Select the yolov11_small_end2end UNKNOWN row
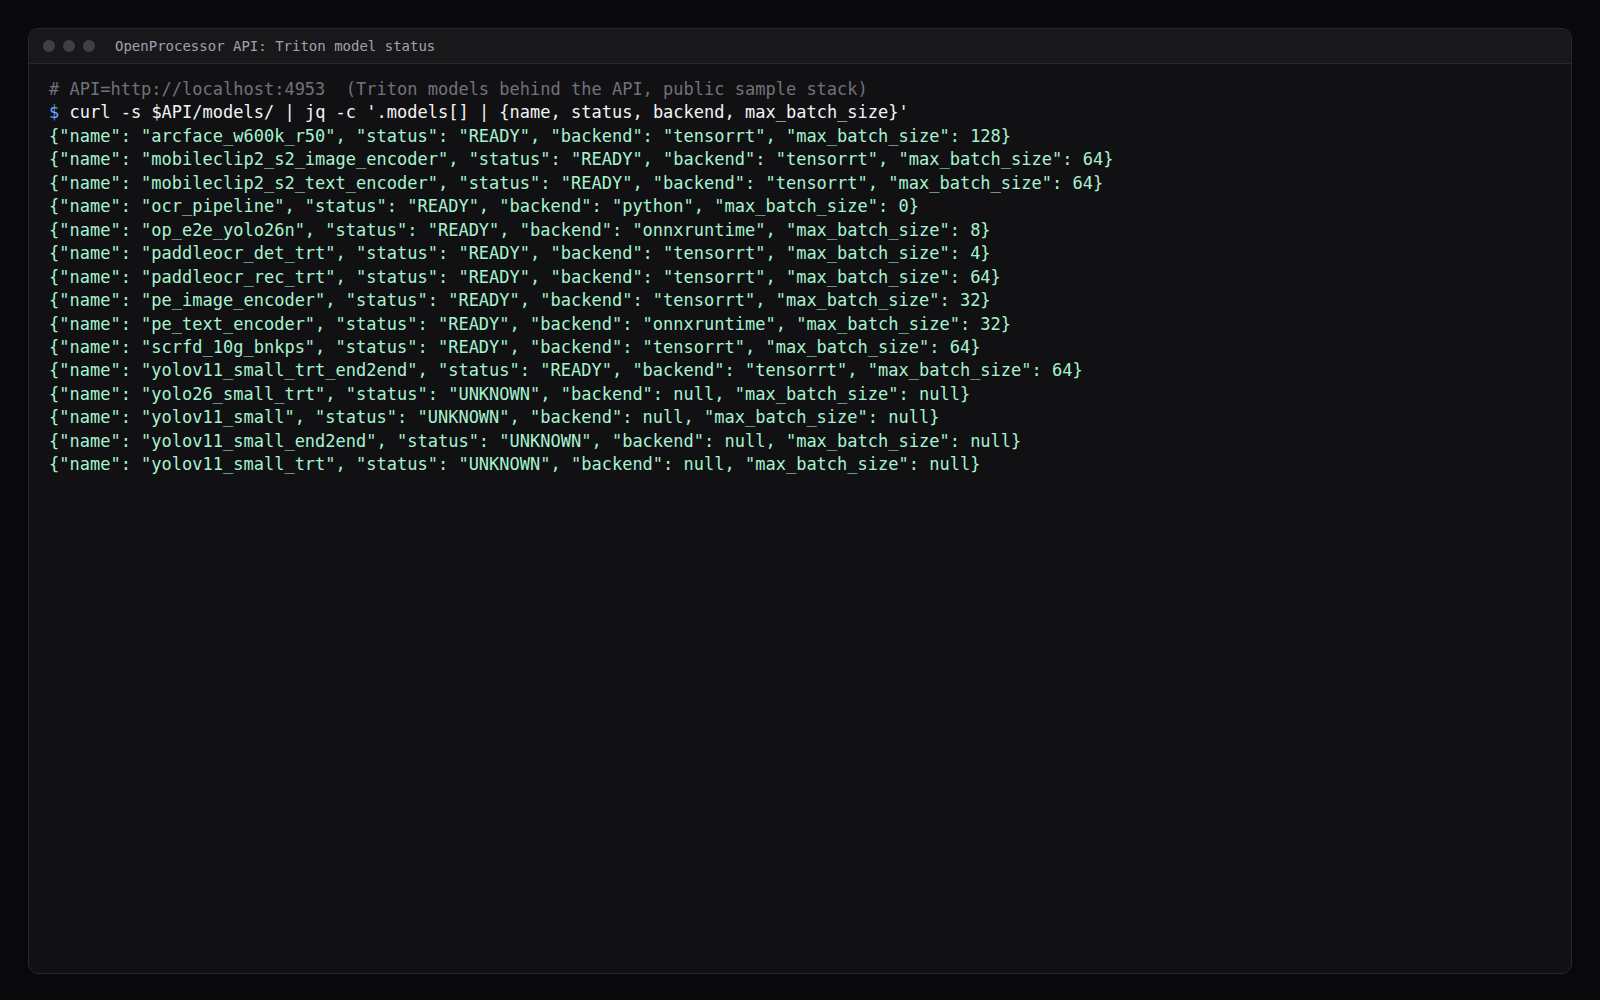Image resolution: width=1600 pixels, height=1000 pixels. [x=535, y=441]
